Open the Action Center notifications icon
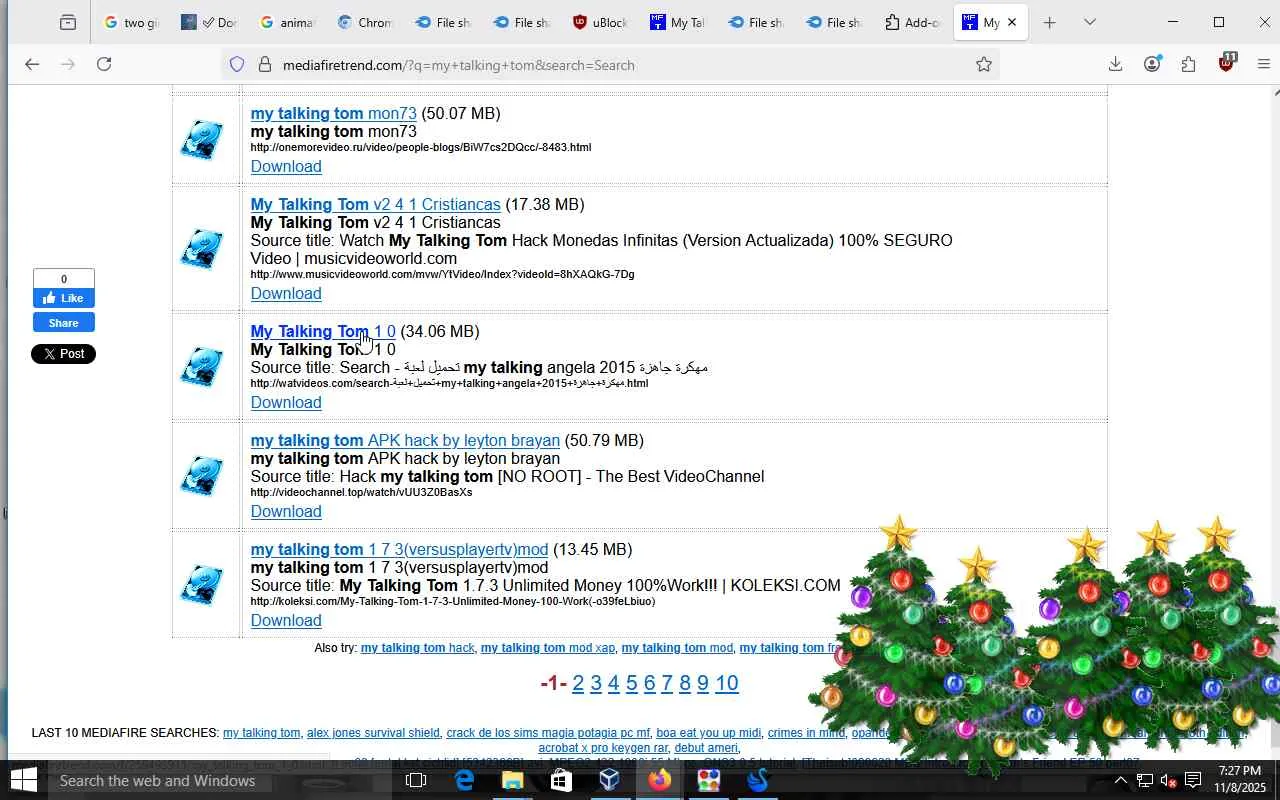This screenshot has height=800, width=1280. click(1193, 781)
